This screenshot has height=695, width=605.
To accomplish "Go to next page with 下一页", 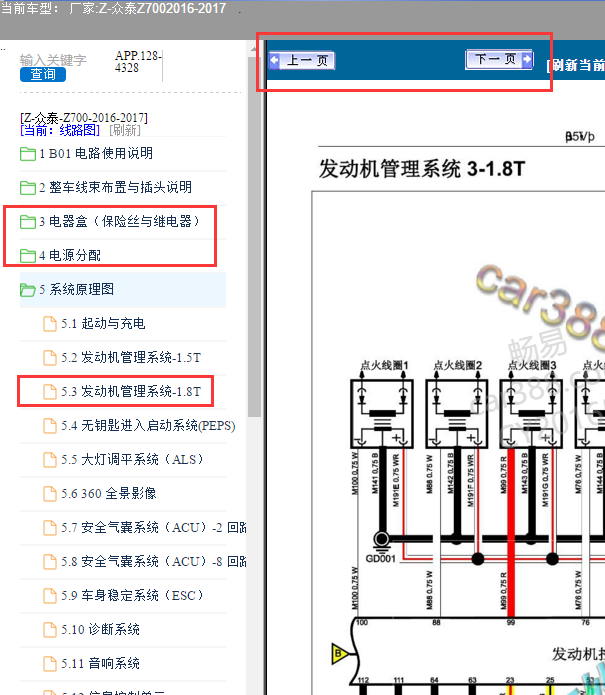I will pos(499,59).
